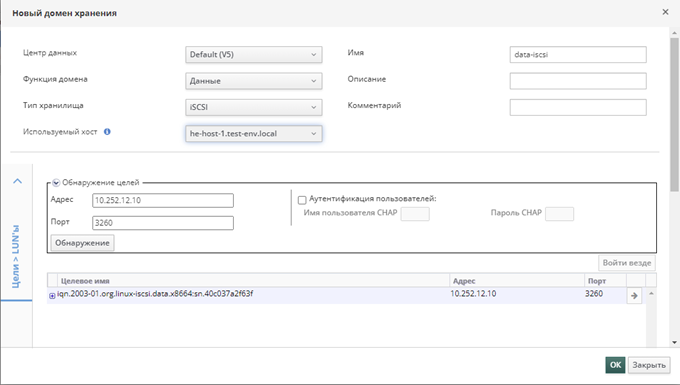This screenshot has width=680, height=385.
Task: Click the Адрес column header in targets table
Action: tap(517, 281)
